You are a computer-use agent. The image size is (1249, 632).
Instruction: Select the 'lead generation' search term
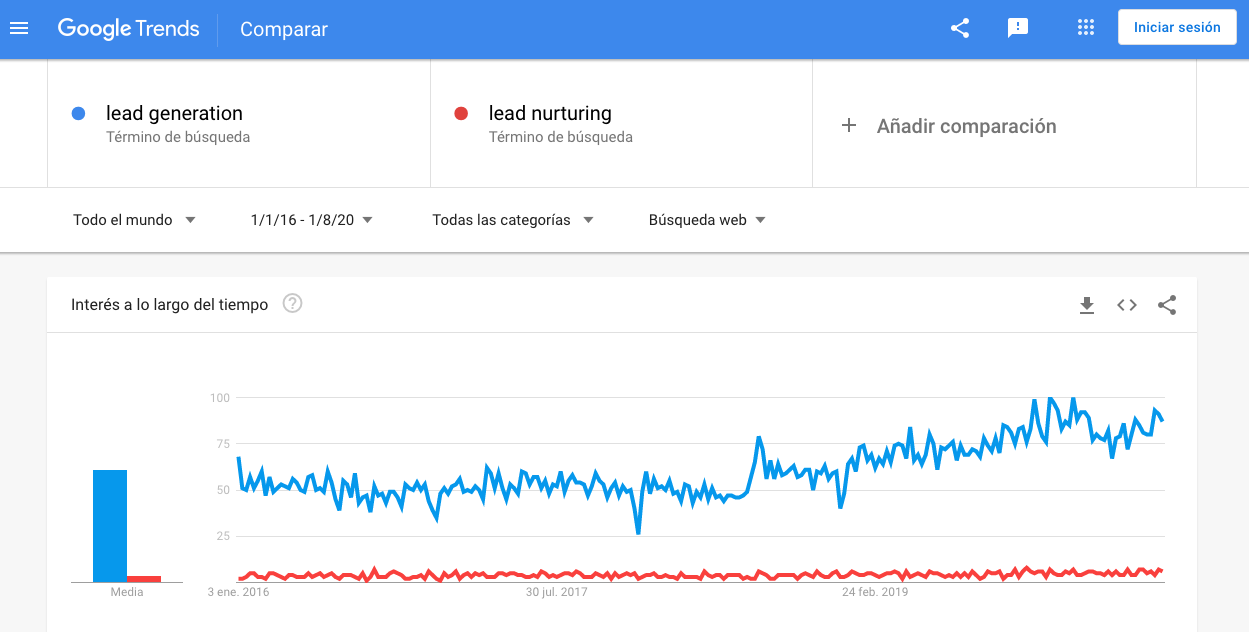point(174,113)
